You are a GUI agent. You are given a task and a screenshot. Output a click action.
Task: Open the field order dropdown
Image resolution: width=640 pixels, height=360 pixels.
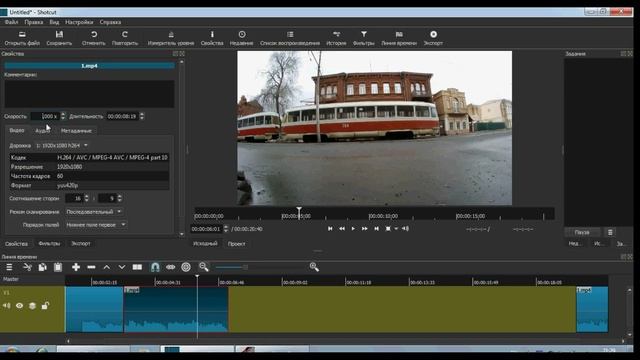tap(96, 225)
